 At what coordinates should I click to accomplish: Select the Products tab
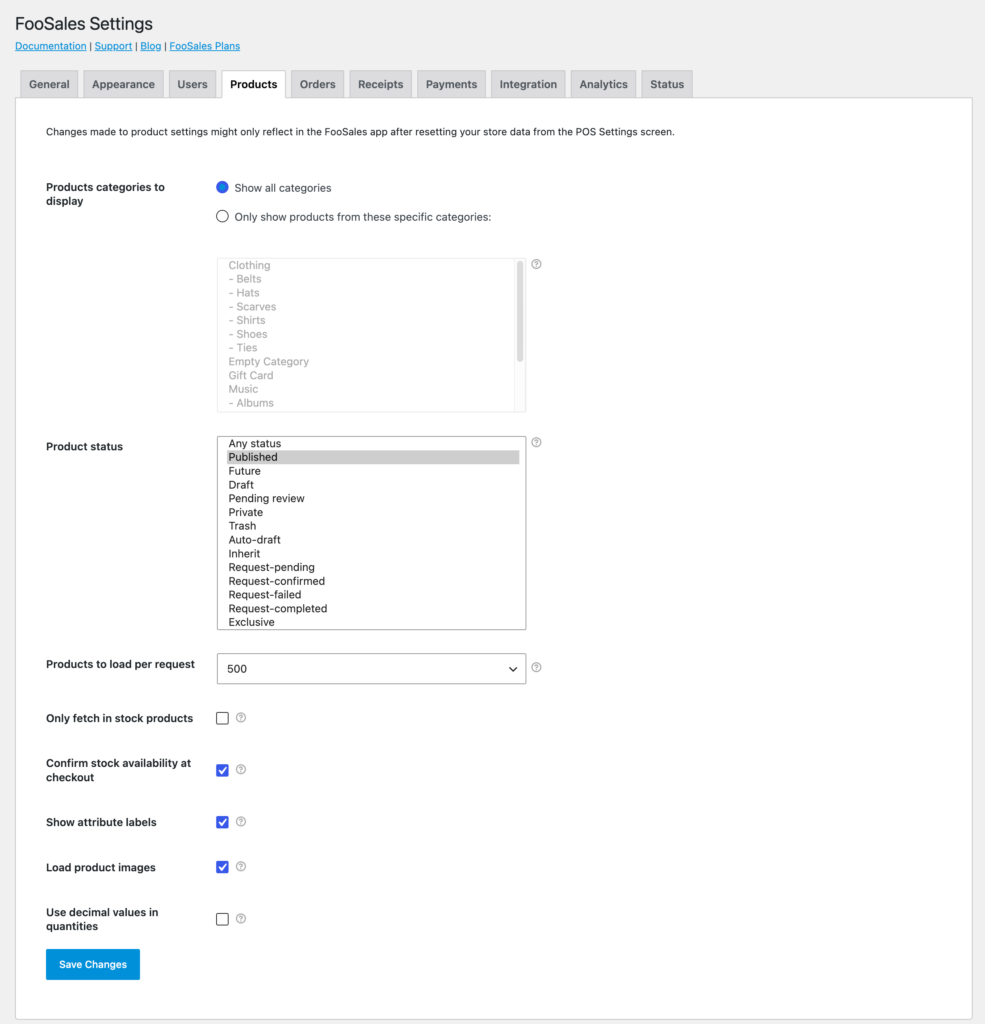tap(253, 84)
